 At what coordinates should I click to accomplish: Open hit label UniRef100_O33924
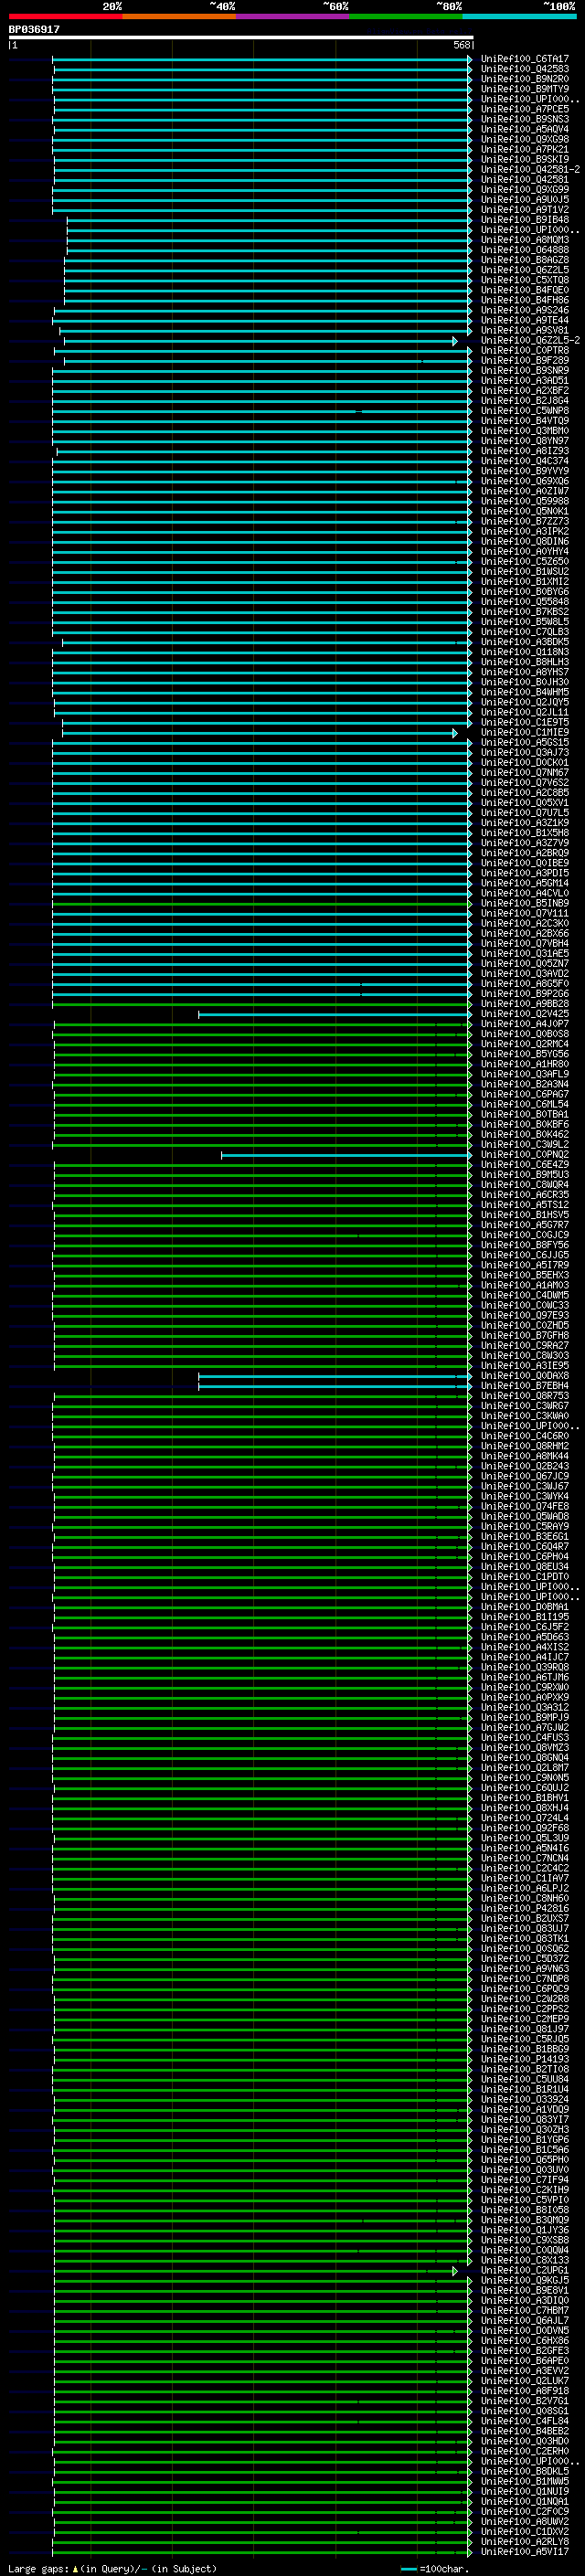525,2099
